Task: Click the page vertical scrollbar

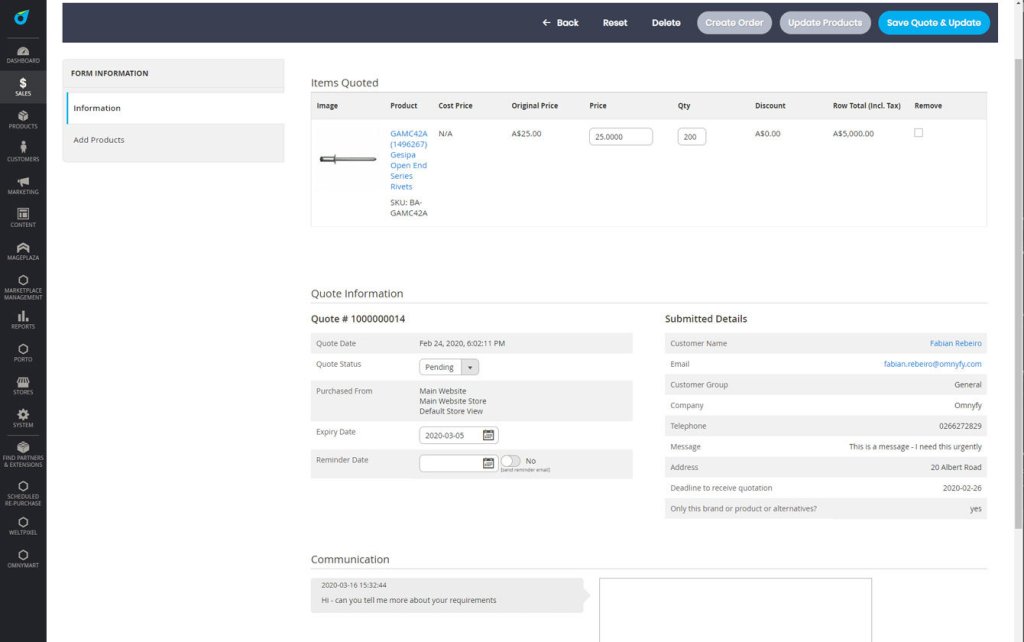Action: tap(1018, 294)
